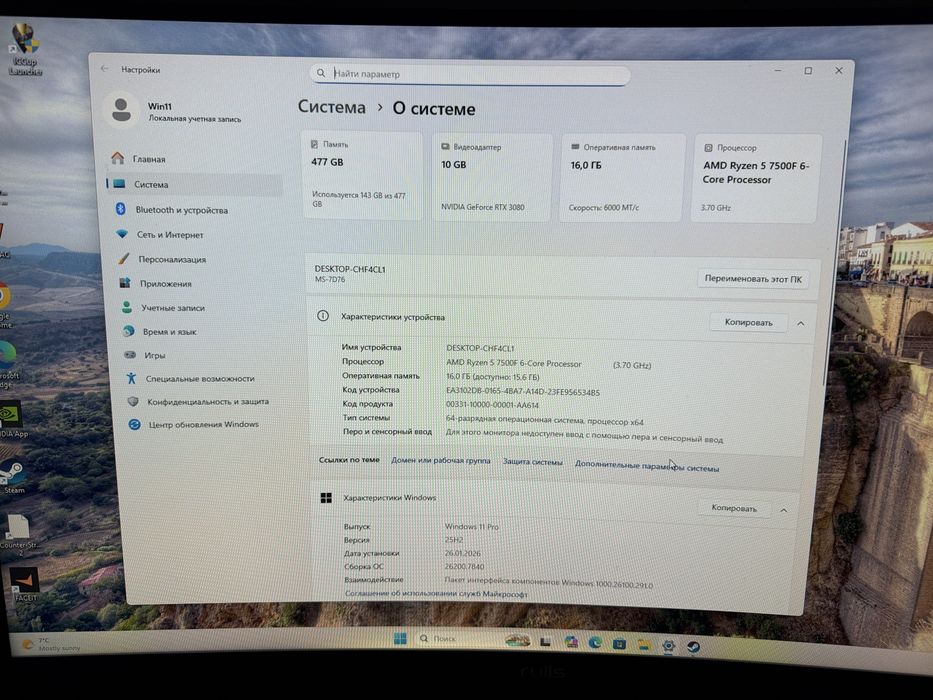Click the Settings gear on the taskbar
Image resolution: width=933 pixels, height=700 pixels.
(x=669, y=646)
